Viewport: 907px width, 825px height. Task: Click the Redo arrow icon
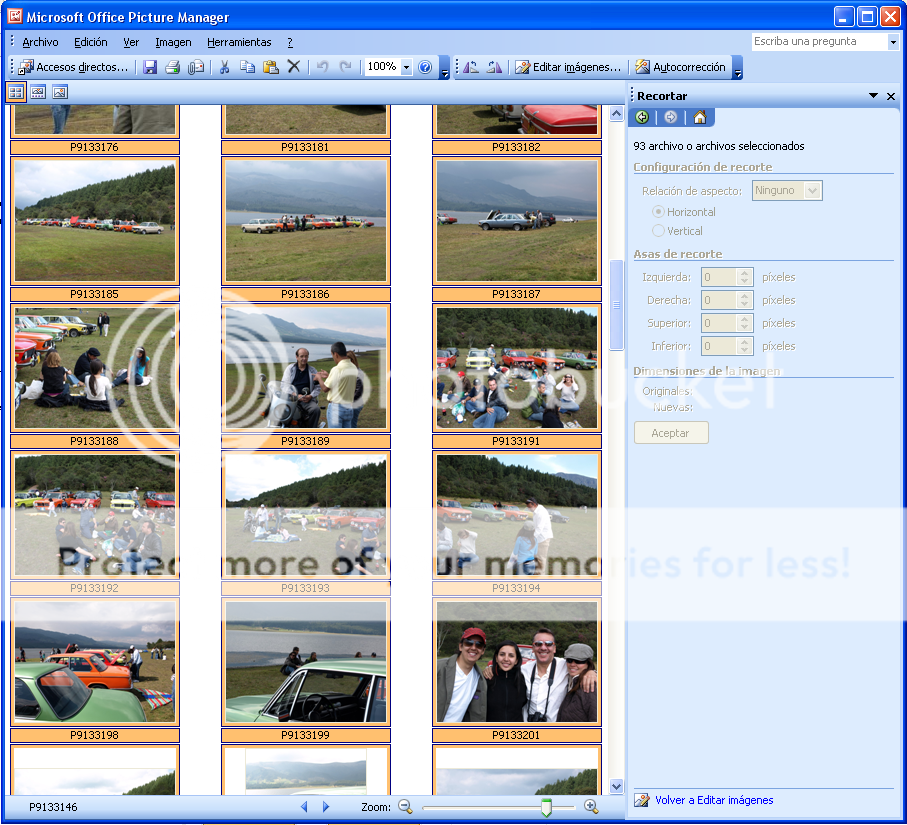345,67
